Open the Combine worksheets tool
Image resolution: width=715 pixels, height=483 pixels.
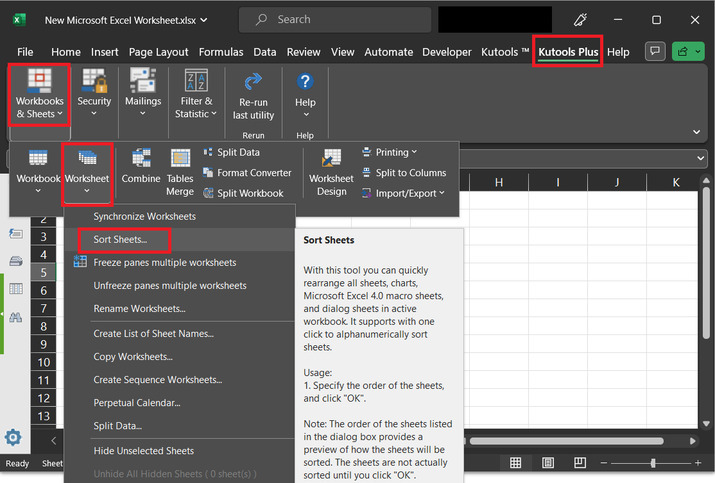141,167
